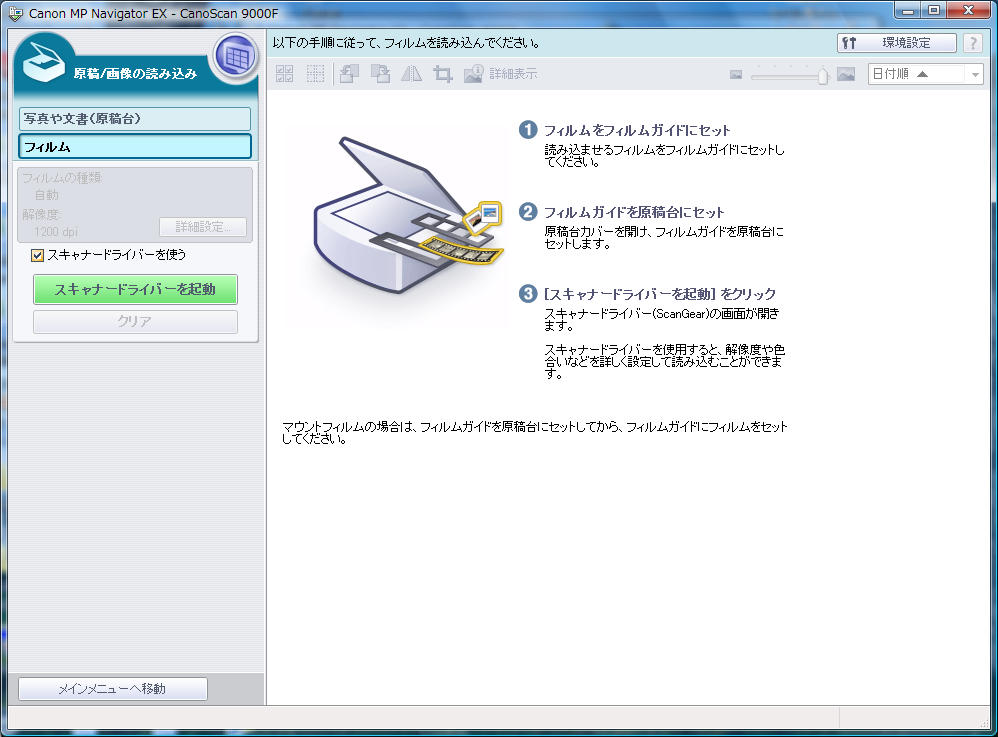Click the 1200 dpi resolution value
998x737 pixels.
pyautogui.click(x=56, y=232)
